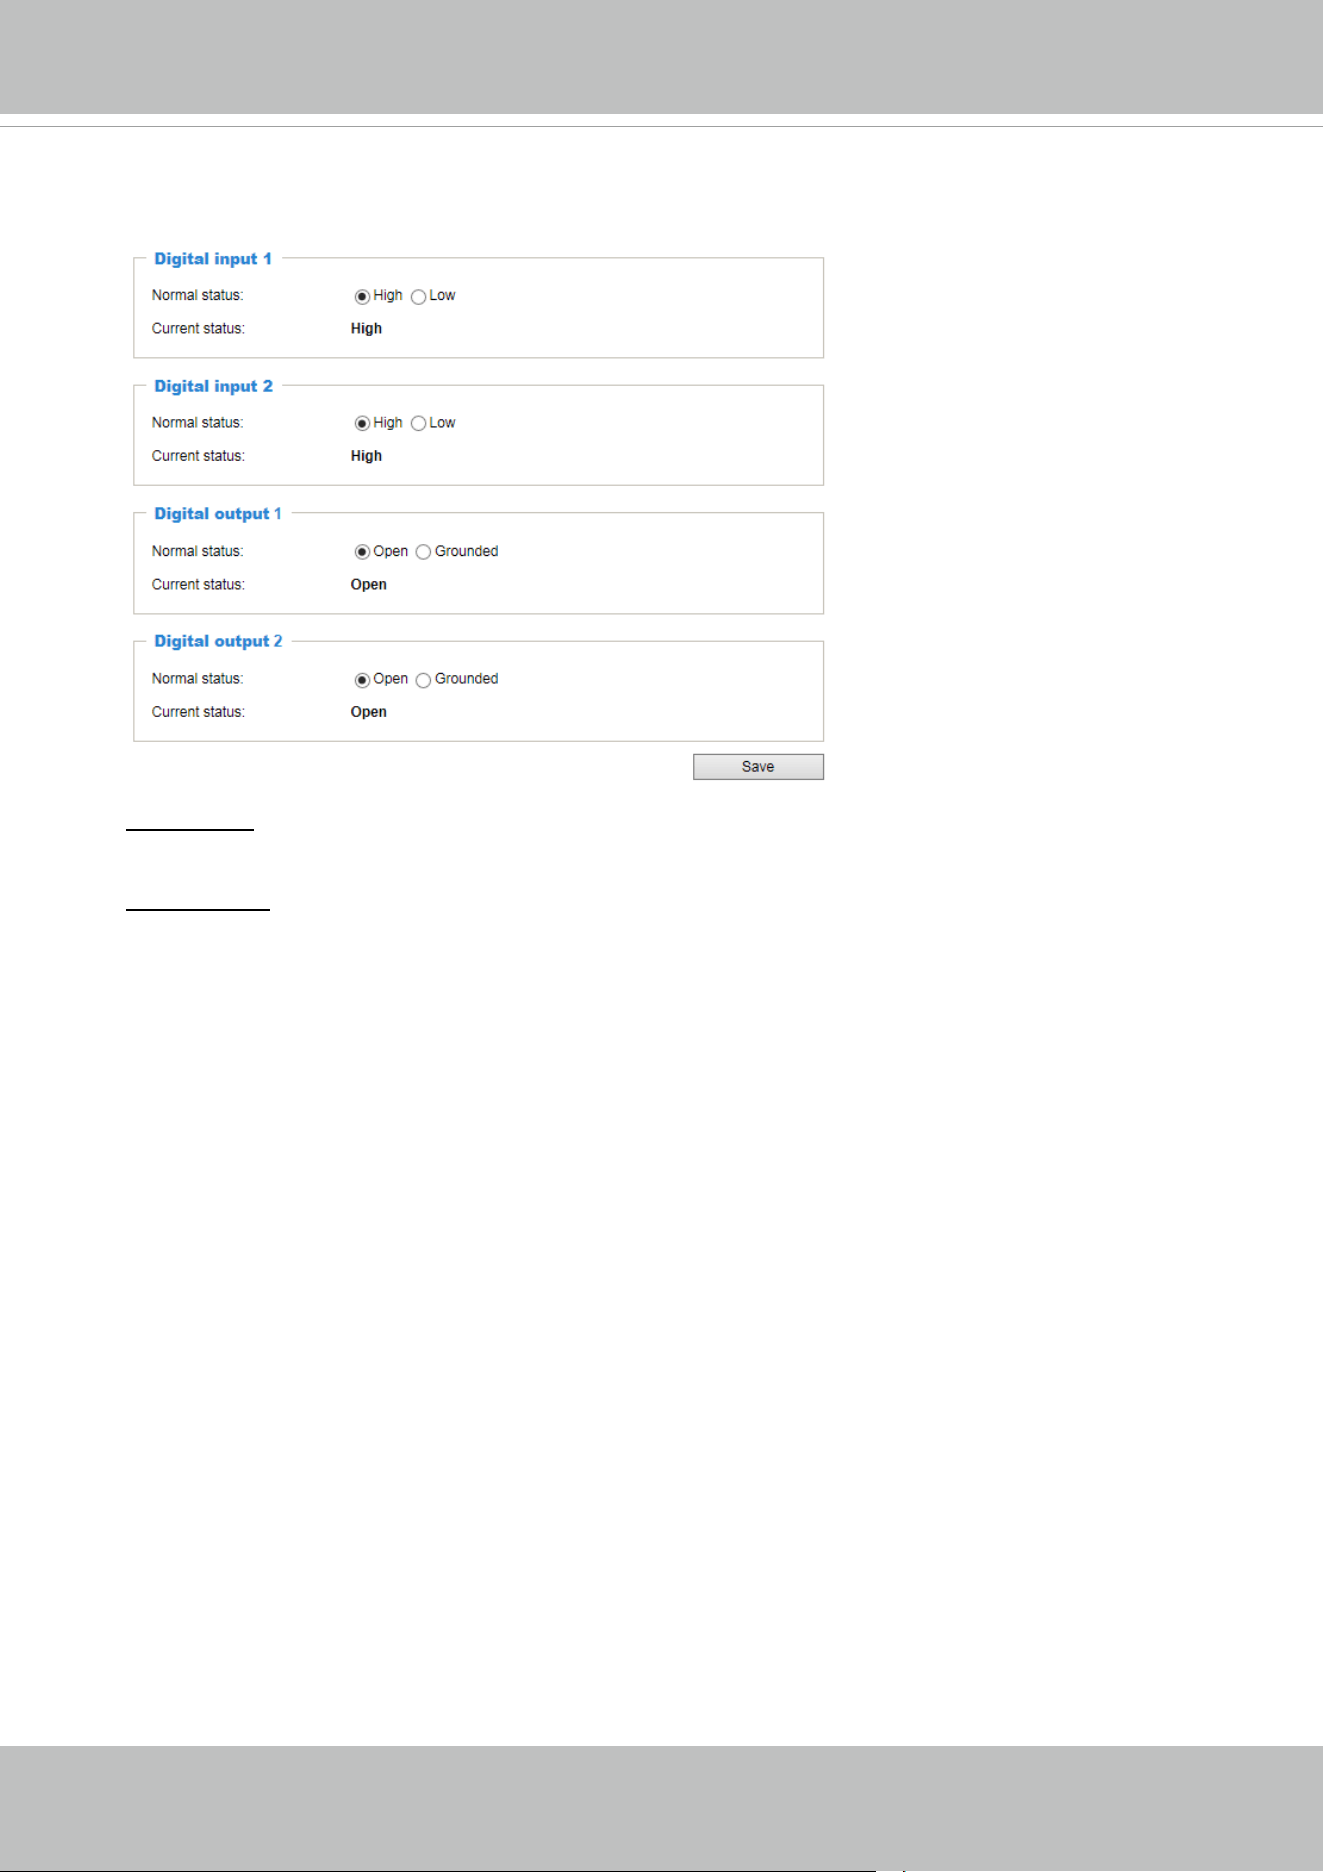This screenshot has width=1324, height=1872.
Task: Click Current status label in Digital input 1
Action: click(198, 329)
